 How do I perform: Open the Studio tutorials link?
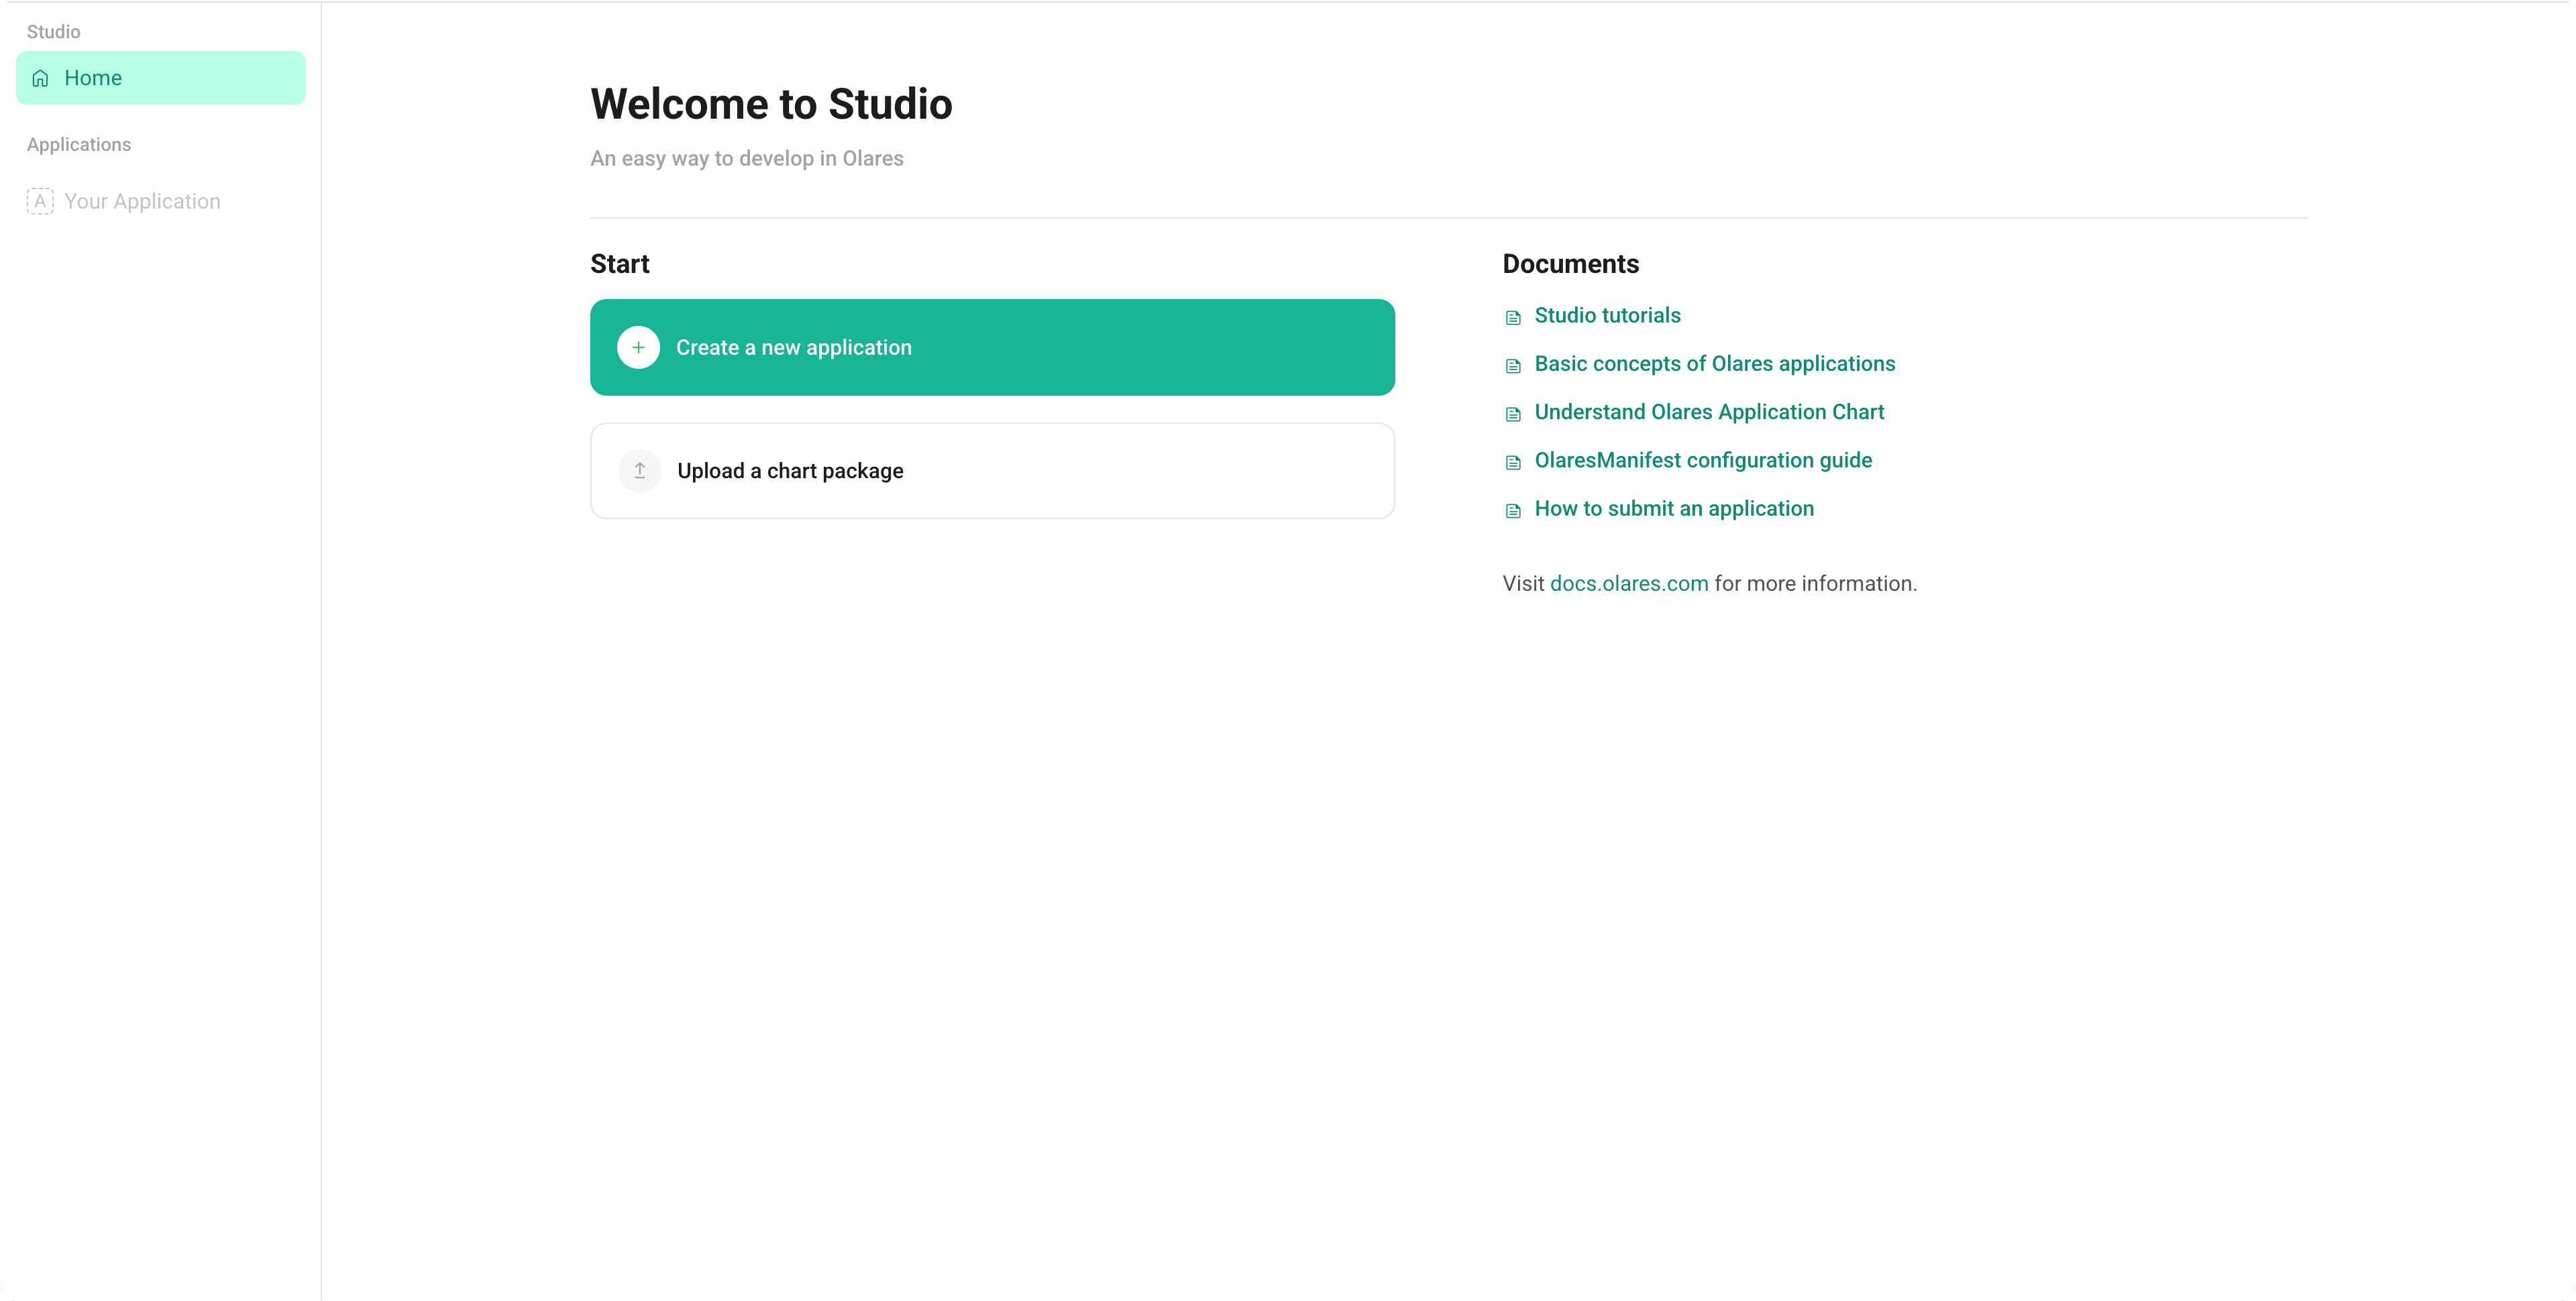coord(1607,315)
